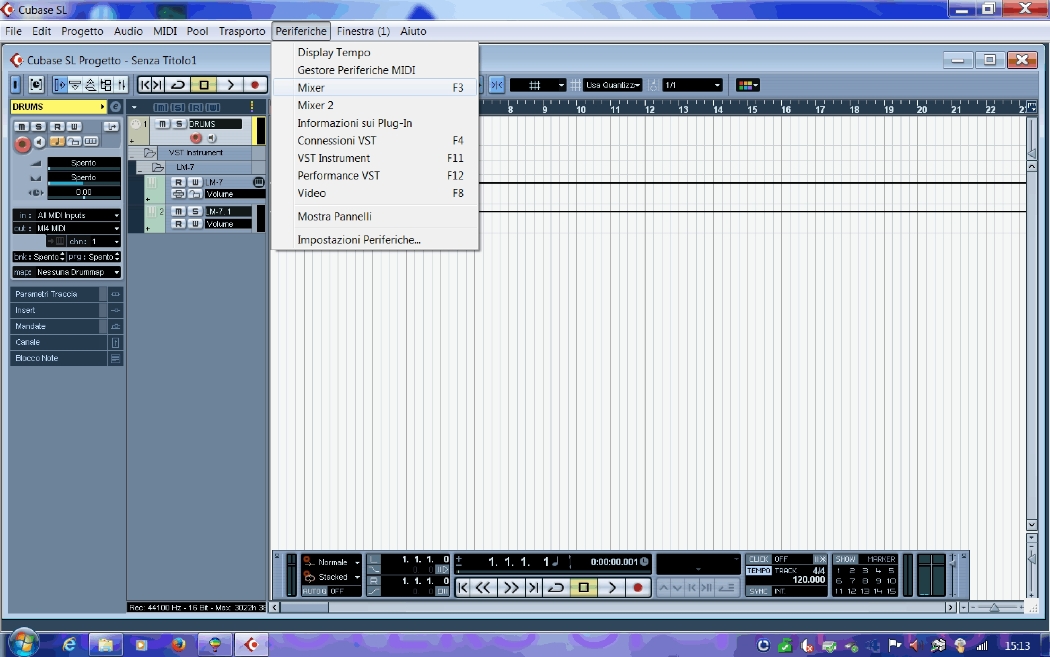
Task: Open the mixer toolbar icon
Action: pyautogui.click(x=121, y=85)
